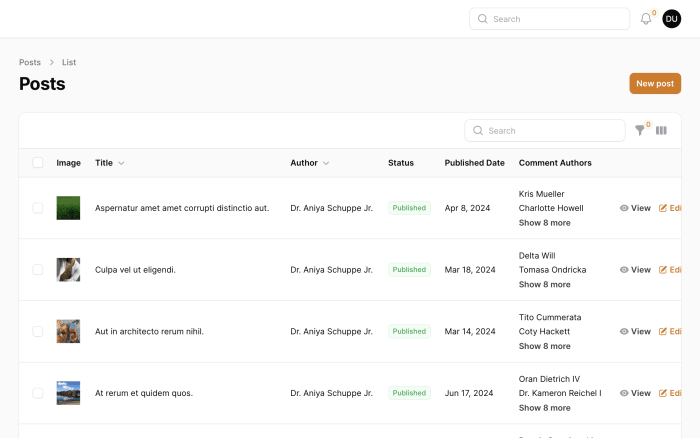The height and width of the screenshot is (438, 700).
Task: Click the date Jun 17, 2024
Action: coord(469,393)
